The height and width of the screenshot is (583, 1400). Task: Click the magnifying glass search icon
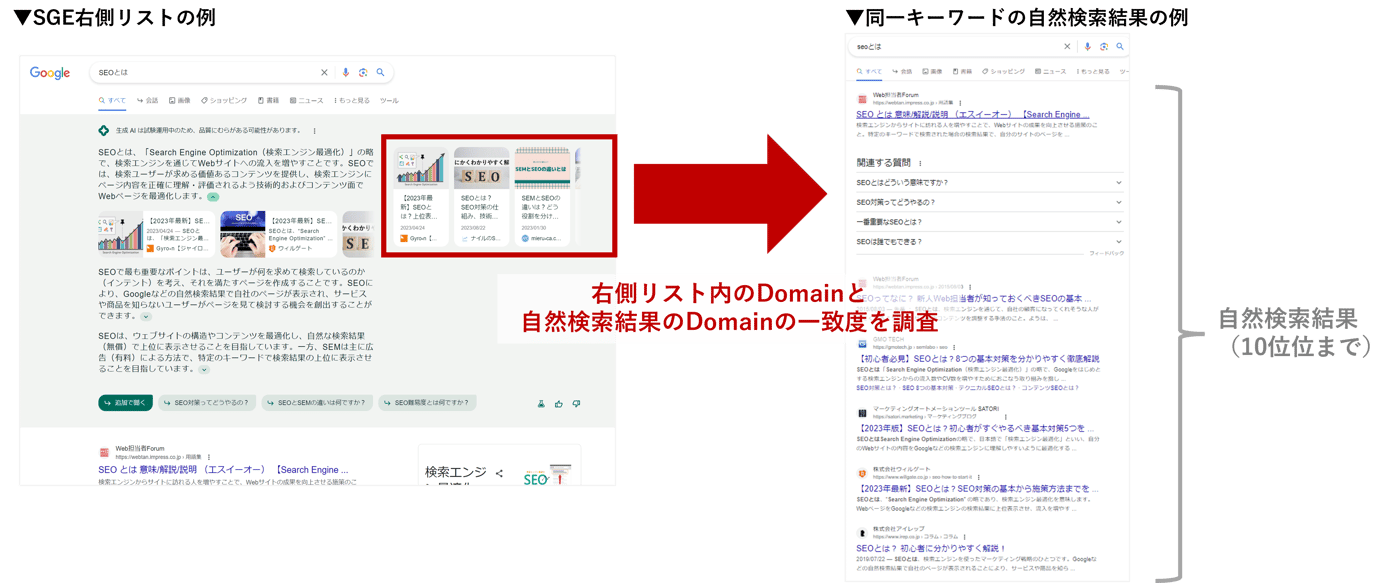click(x=380, y=73)
